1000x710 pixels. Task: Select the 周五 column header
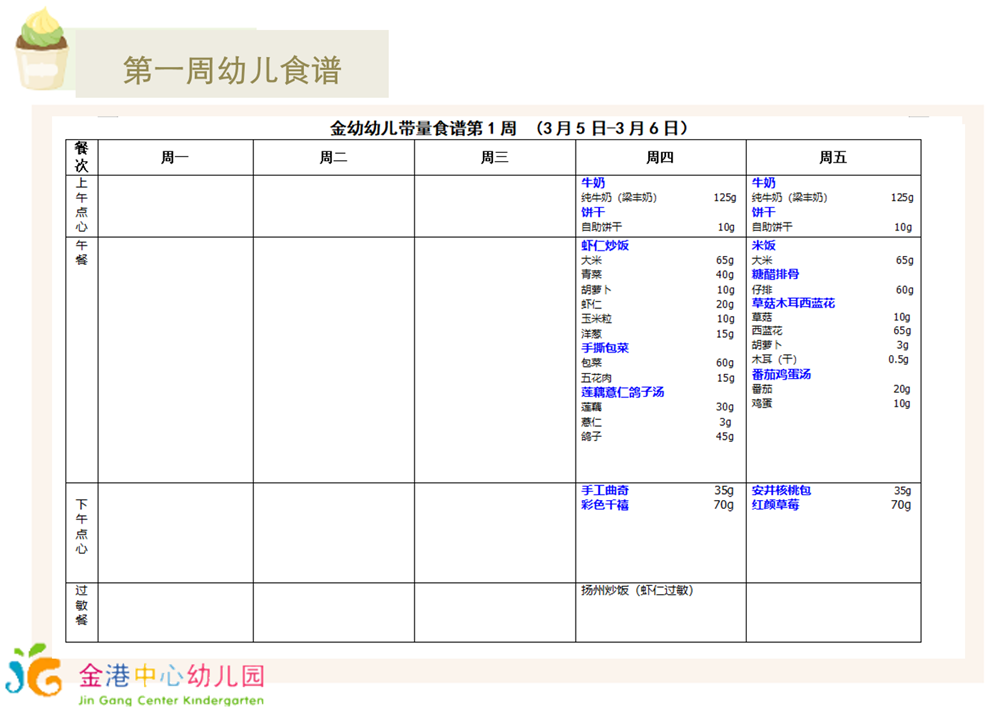[x=833, y=157]
